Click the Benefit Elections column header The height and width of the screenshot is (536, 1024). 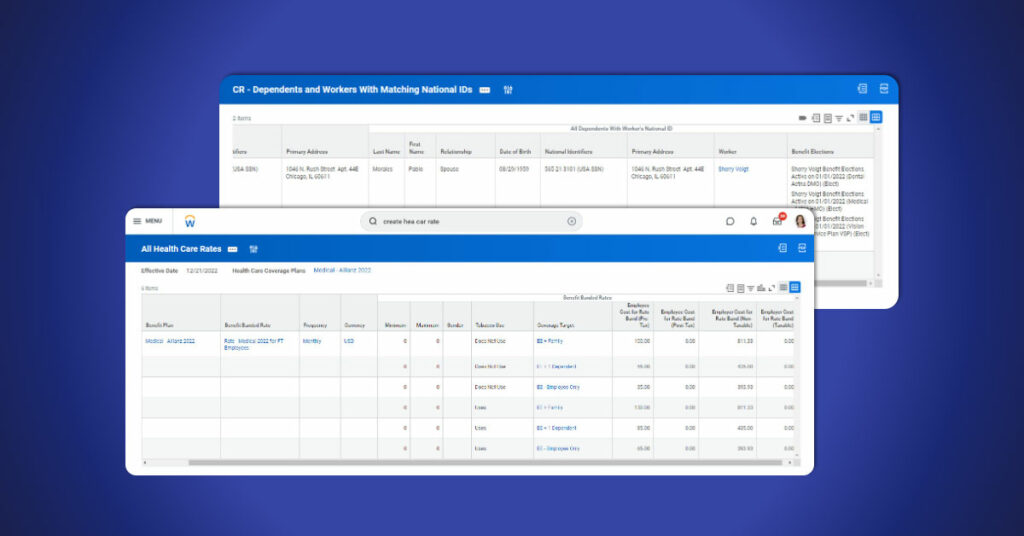(812, 151)
